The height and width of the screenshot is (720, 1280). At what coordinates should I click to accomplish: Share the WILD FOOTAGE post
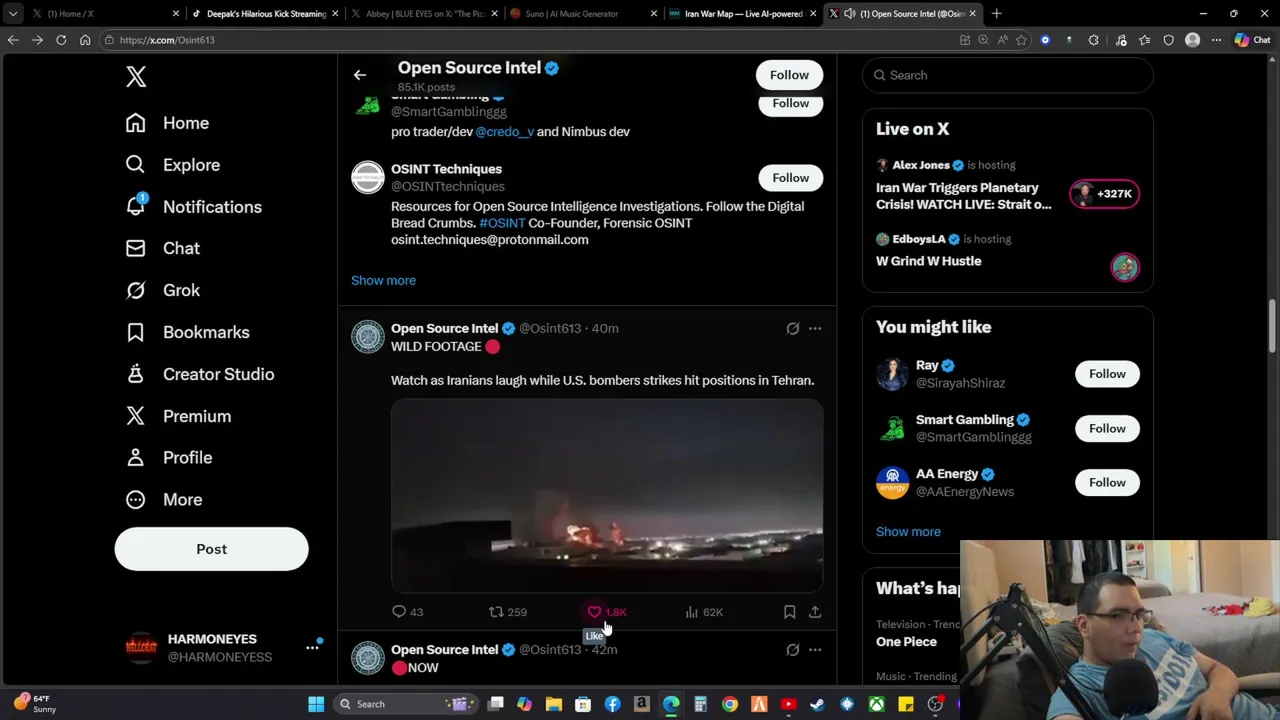815,612
